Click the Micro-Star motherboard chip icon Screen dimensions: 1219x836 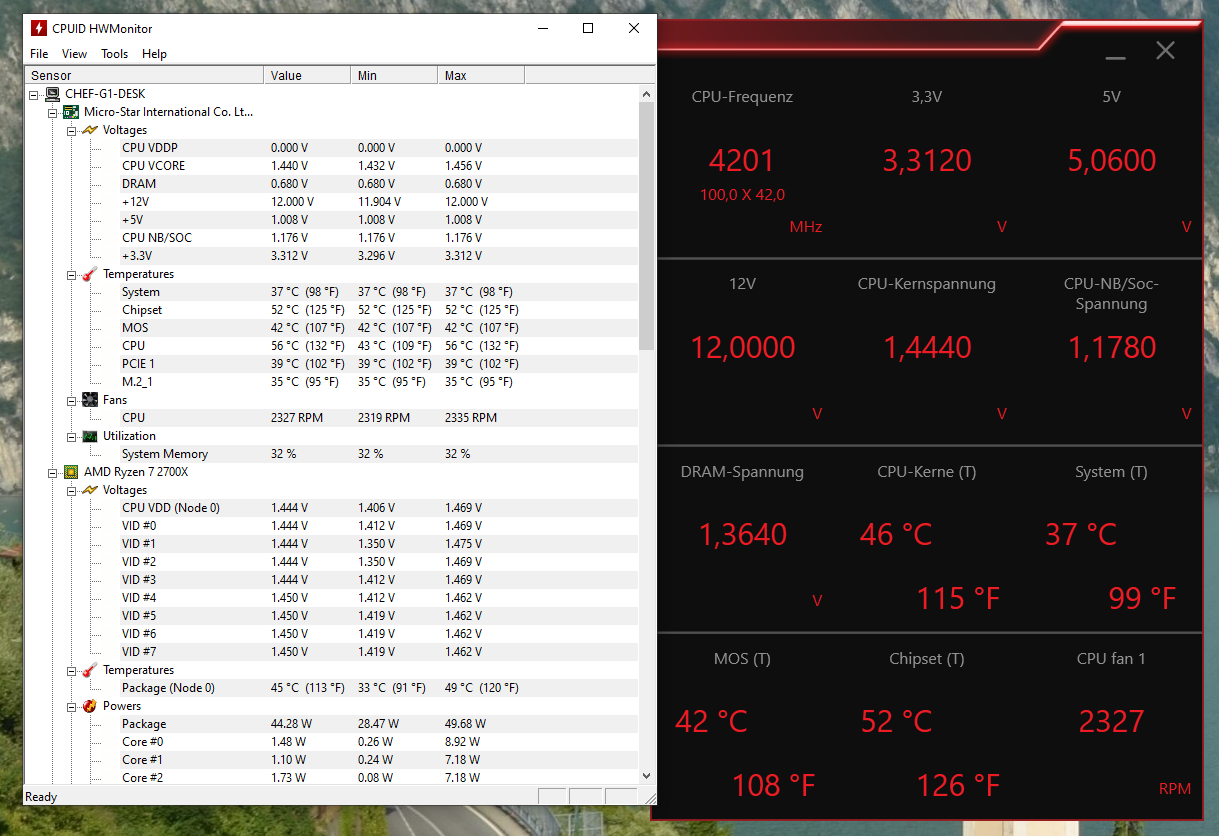[x=71, y=112]
